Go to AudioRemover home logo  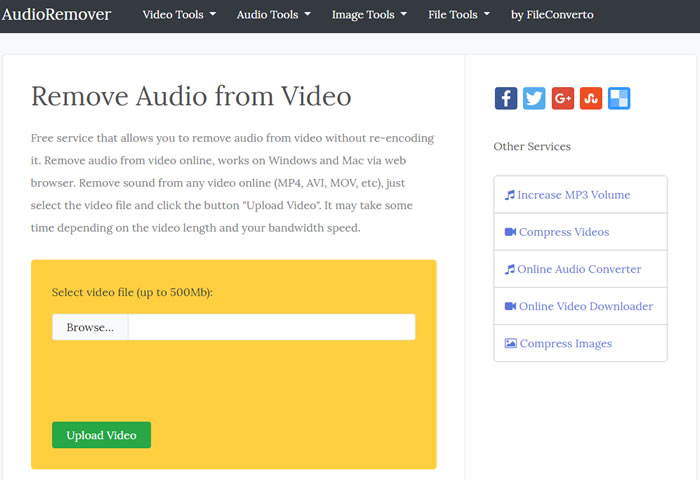[56, 15]
